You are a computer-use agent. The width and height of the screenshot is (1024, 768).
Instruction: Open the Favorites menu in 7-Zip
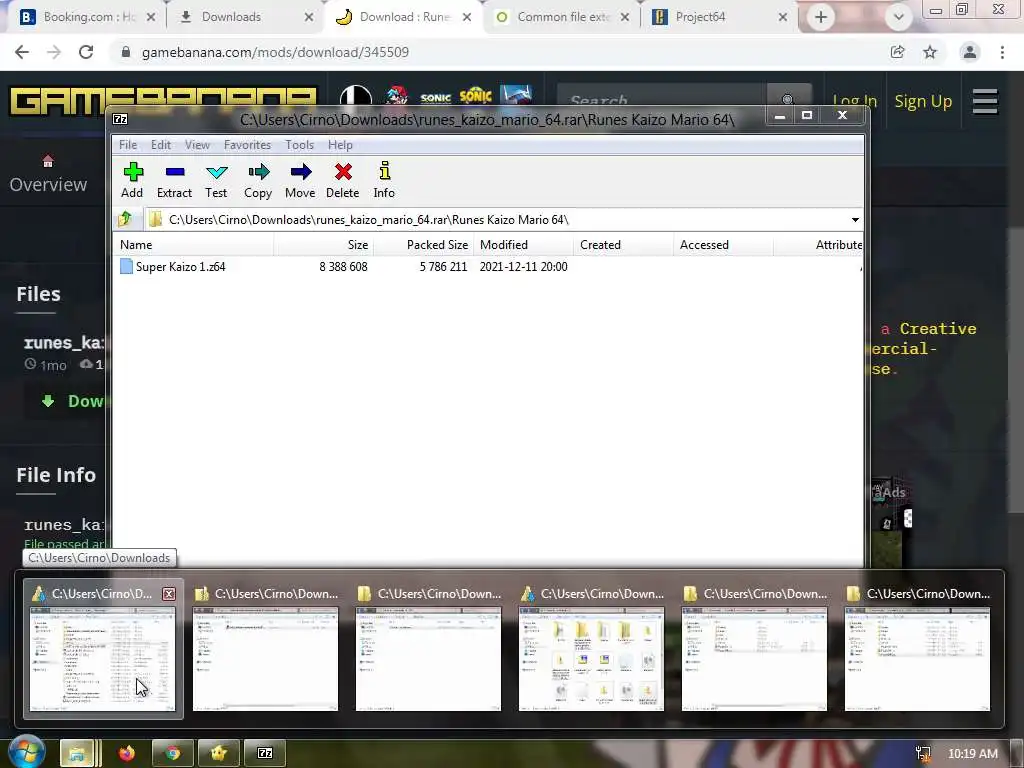click(x=247, y=145)
